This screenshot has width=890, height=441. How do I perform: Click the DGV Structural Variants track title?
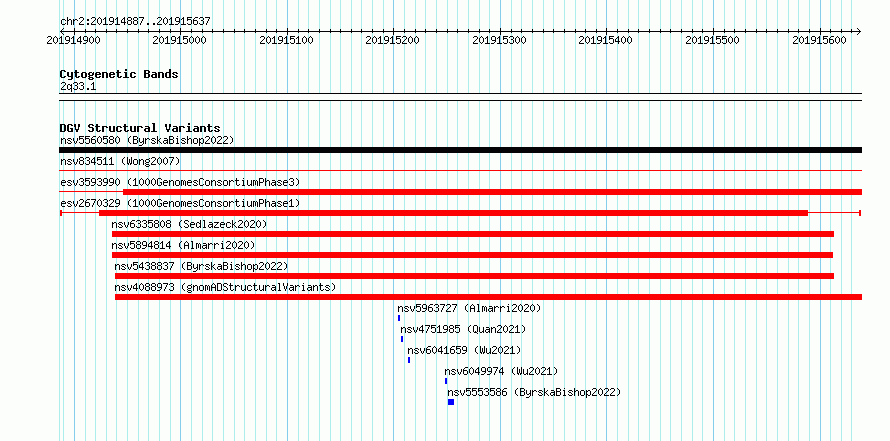[140, 128]
